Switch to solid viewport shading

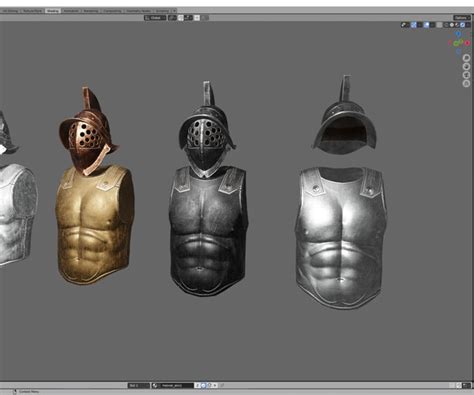tap(452, 25)
